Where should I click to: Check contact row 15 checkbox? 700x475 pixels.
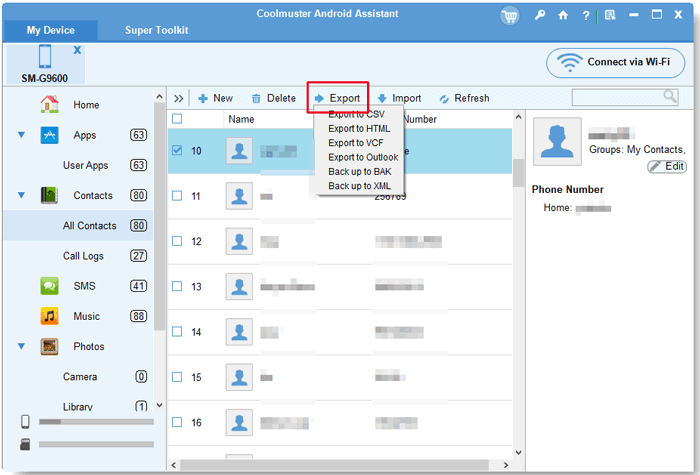[177, 377]
